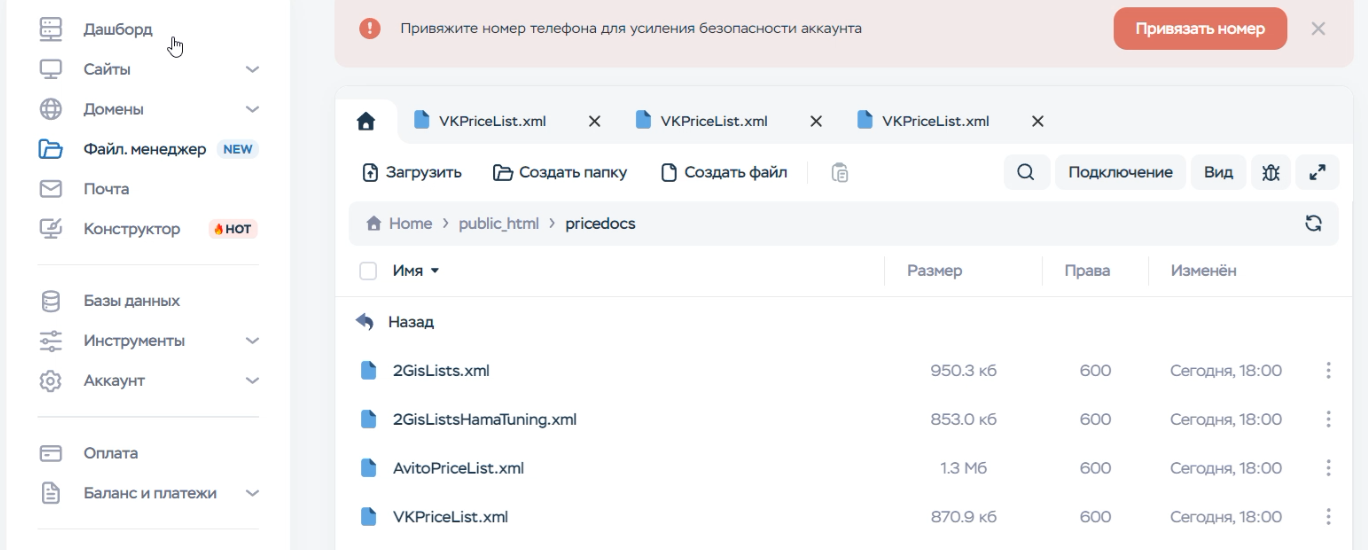Click the Привязать номер button

[1200, 29]
